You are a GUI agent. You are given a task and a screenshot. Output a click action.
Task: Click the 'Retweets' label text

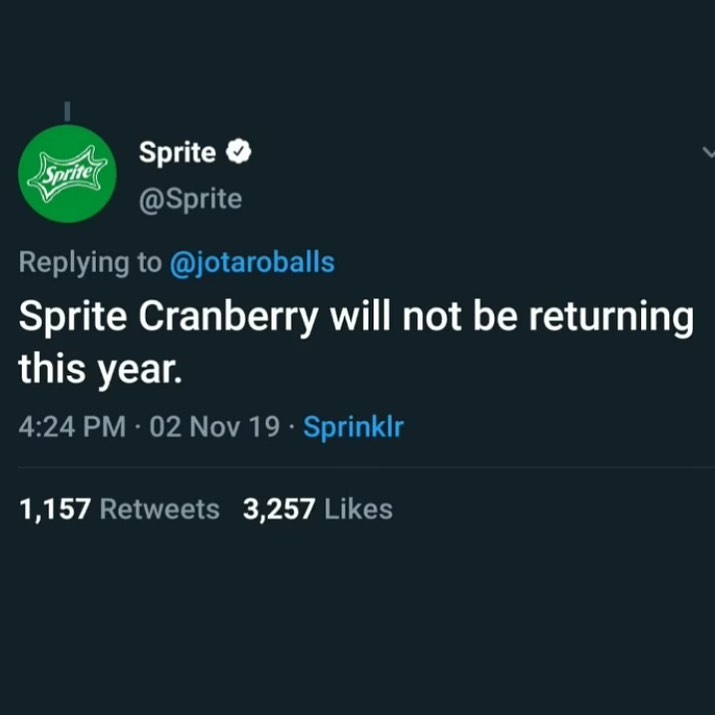click(x=160, y=509)
